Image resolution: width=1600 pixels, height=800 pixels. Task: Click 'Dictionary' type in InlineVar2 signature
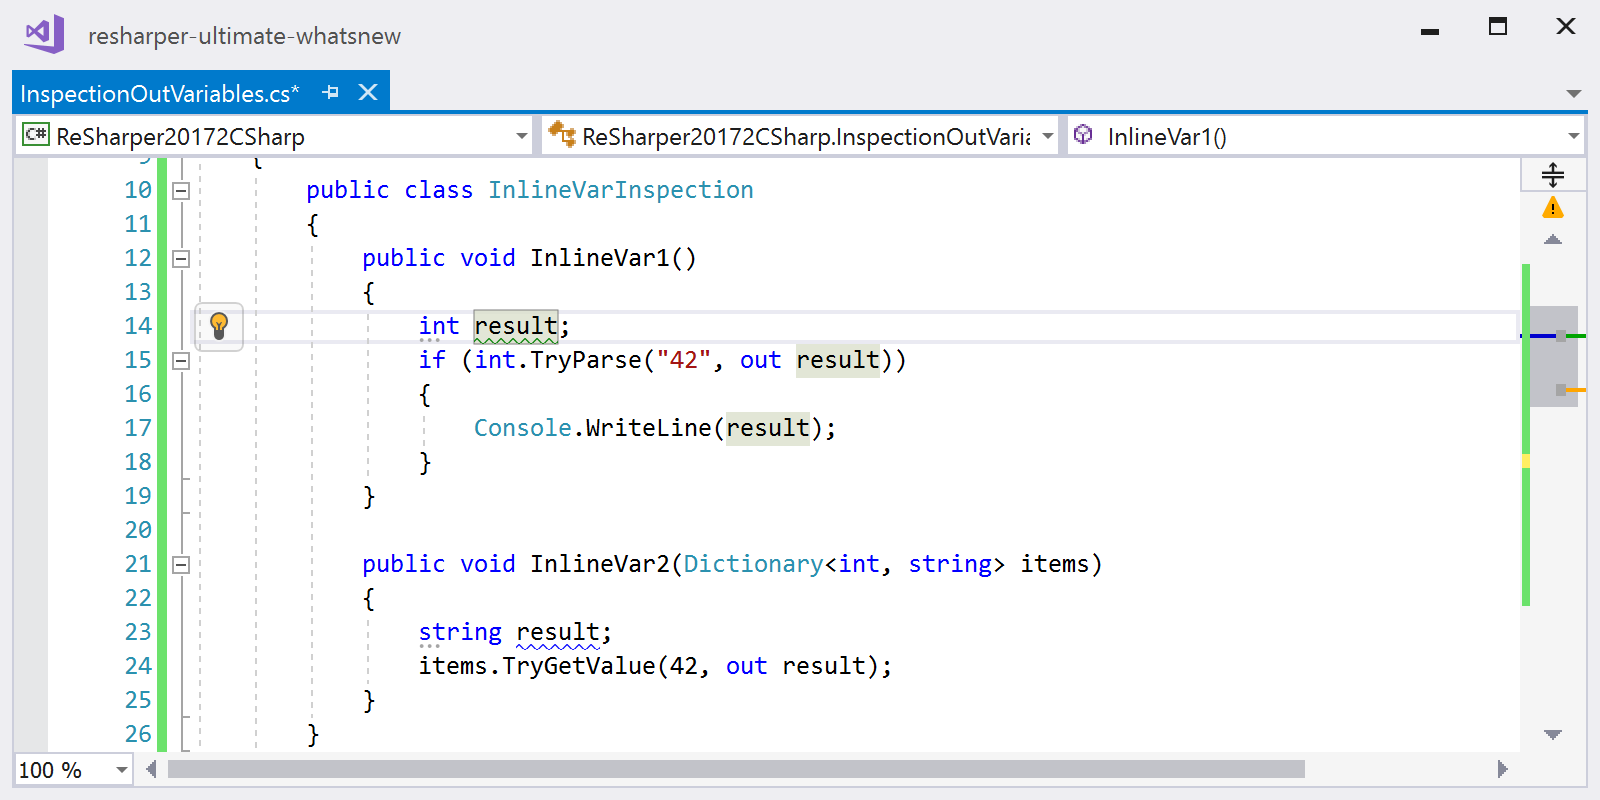(753, 564)
